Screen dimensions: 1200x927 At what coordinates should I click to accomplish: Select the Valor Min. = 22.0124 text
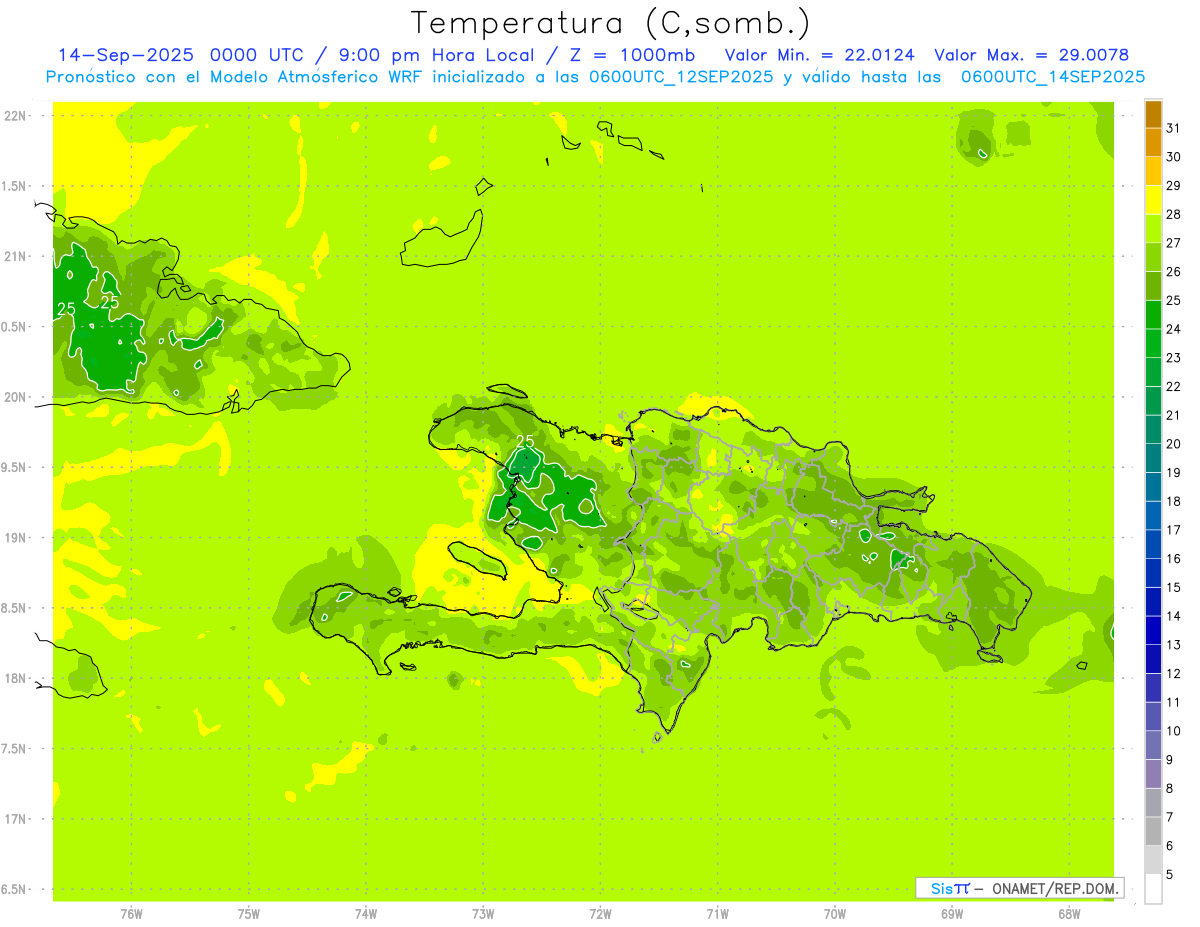click(819, 55)
